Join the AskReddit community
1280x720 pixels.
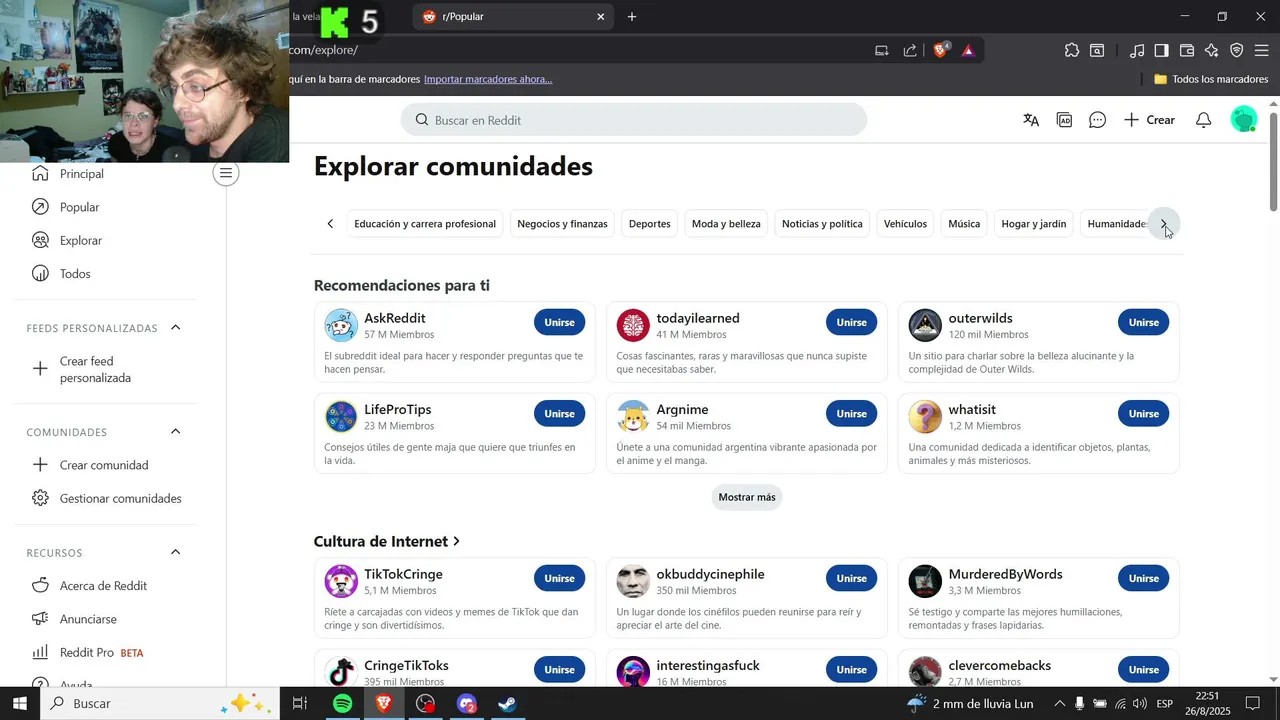(560, 322)
